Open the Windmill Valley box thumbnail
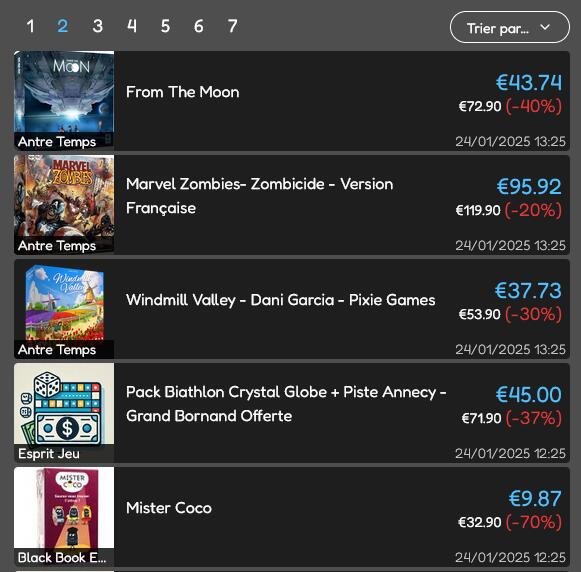The width and height of the screenshot is (581, 572). coord(64,309)
